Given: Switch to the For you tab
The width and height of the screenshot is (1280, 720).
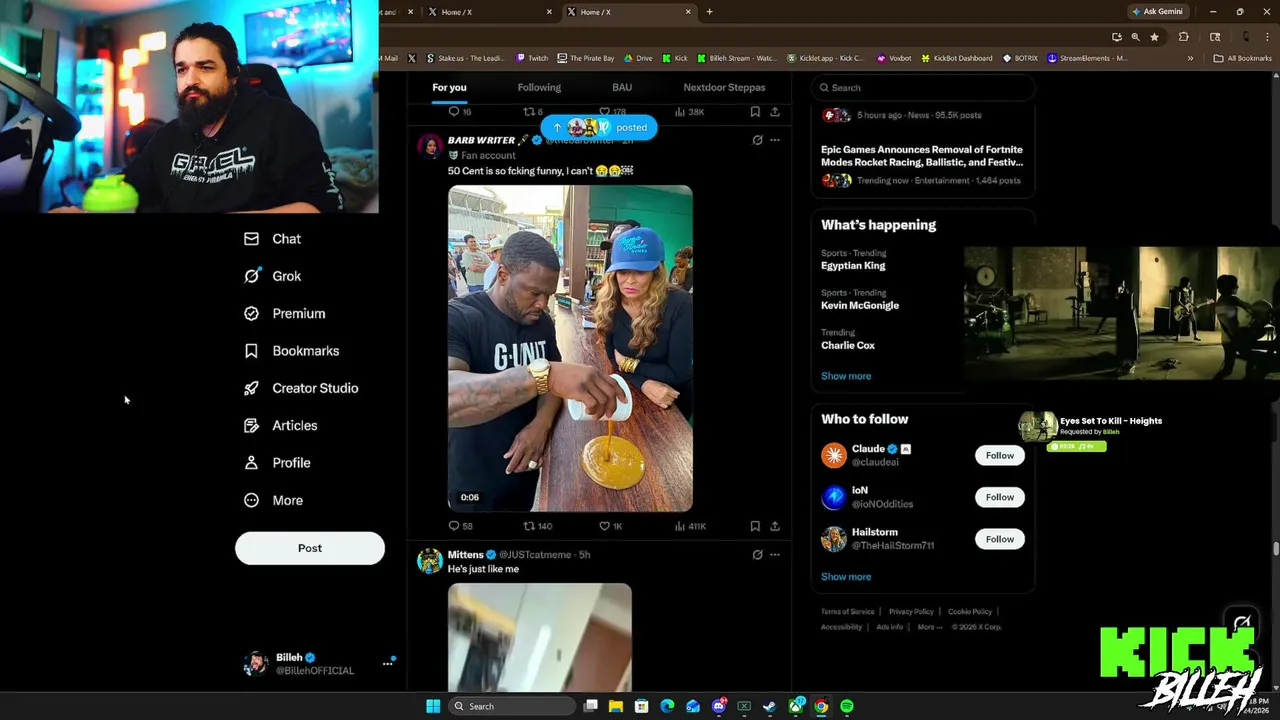Looking at the screenshot, I should [x=449, y=87].
